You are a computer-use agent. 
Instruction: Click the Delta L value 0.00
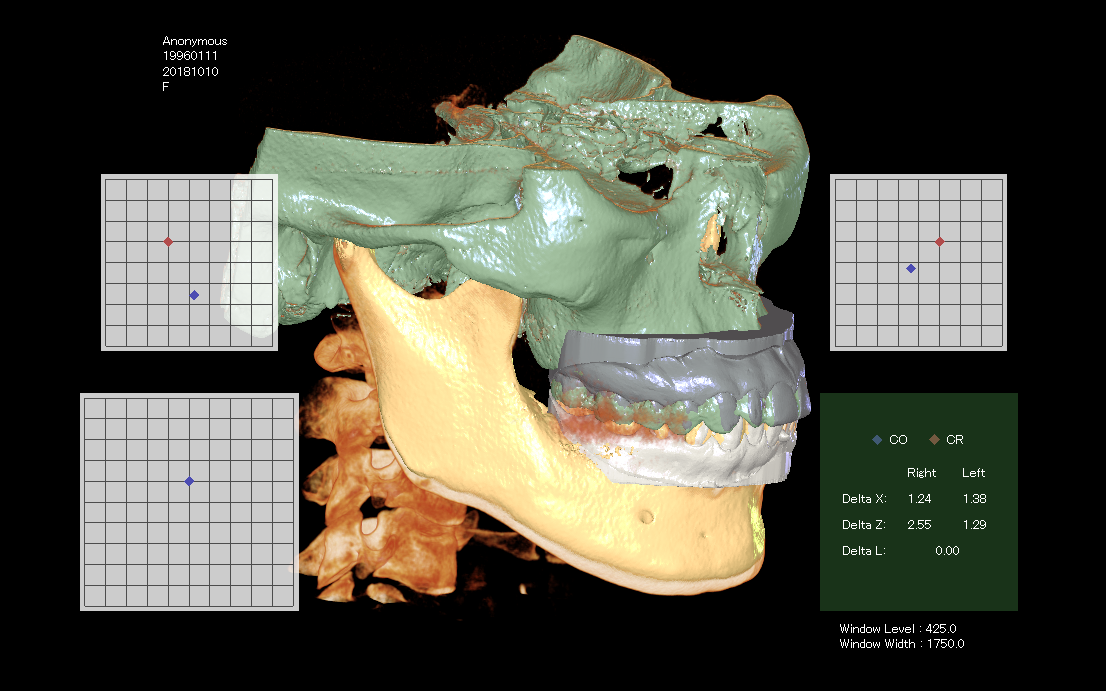(947, 551)
